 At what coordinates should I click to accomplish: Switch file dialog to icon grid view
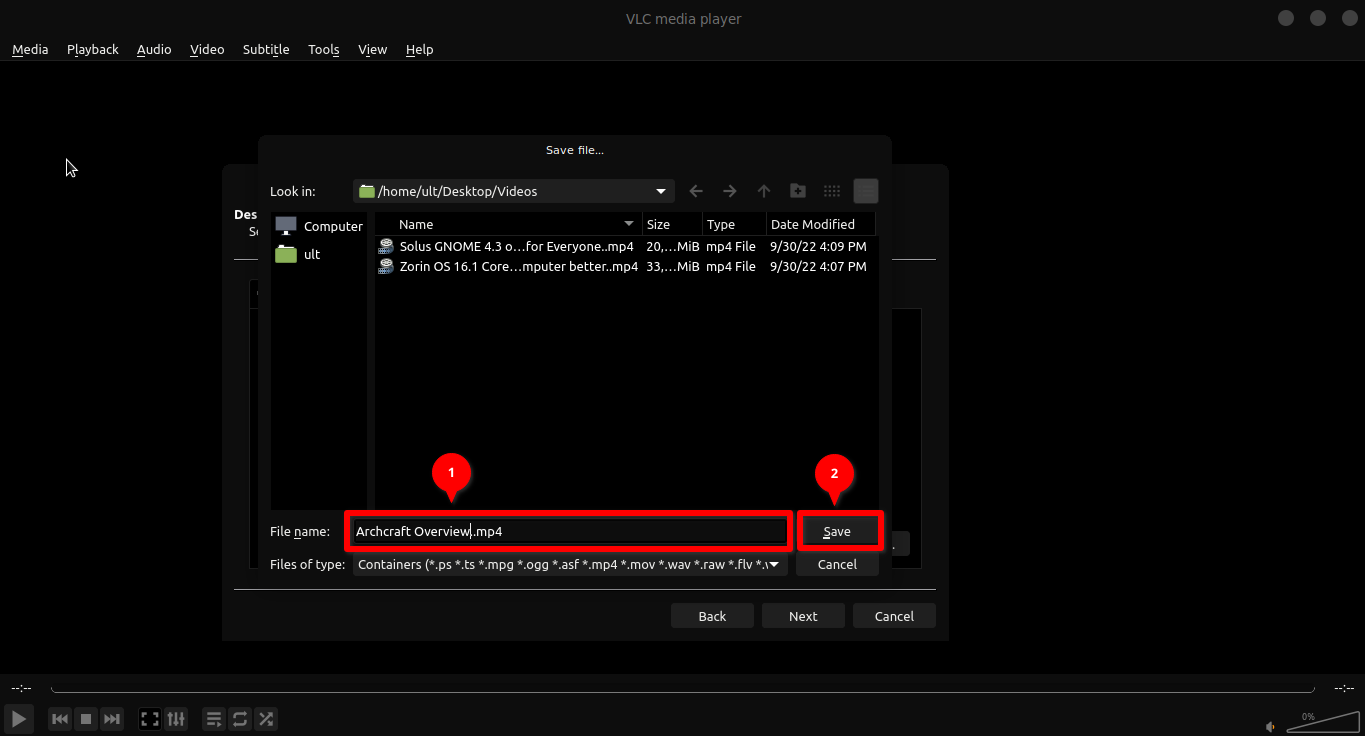click(831, 191)
